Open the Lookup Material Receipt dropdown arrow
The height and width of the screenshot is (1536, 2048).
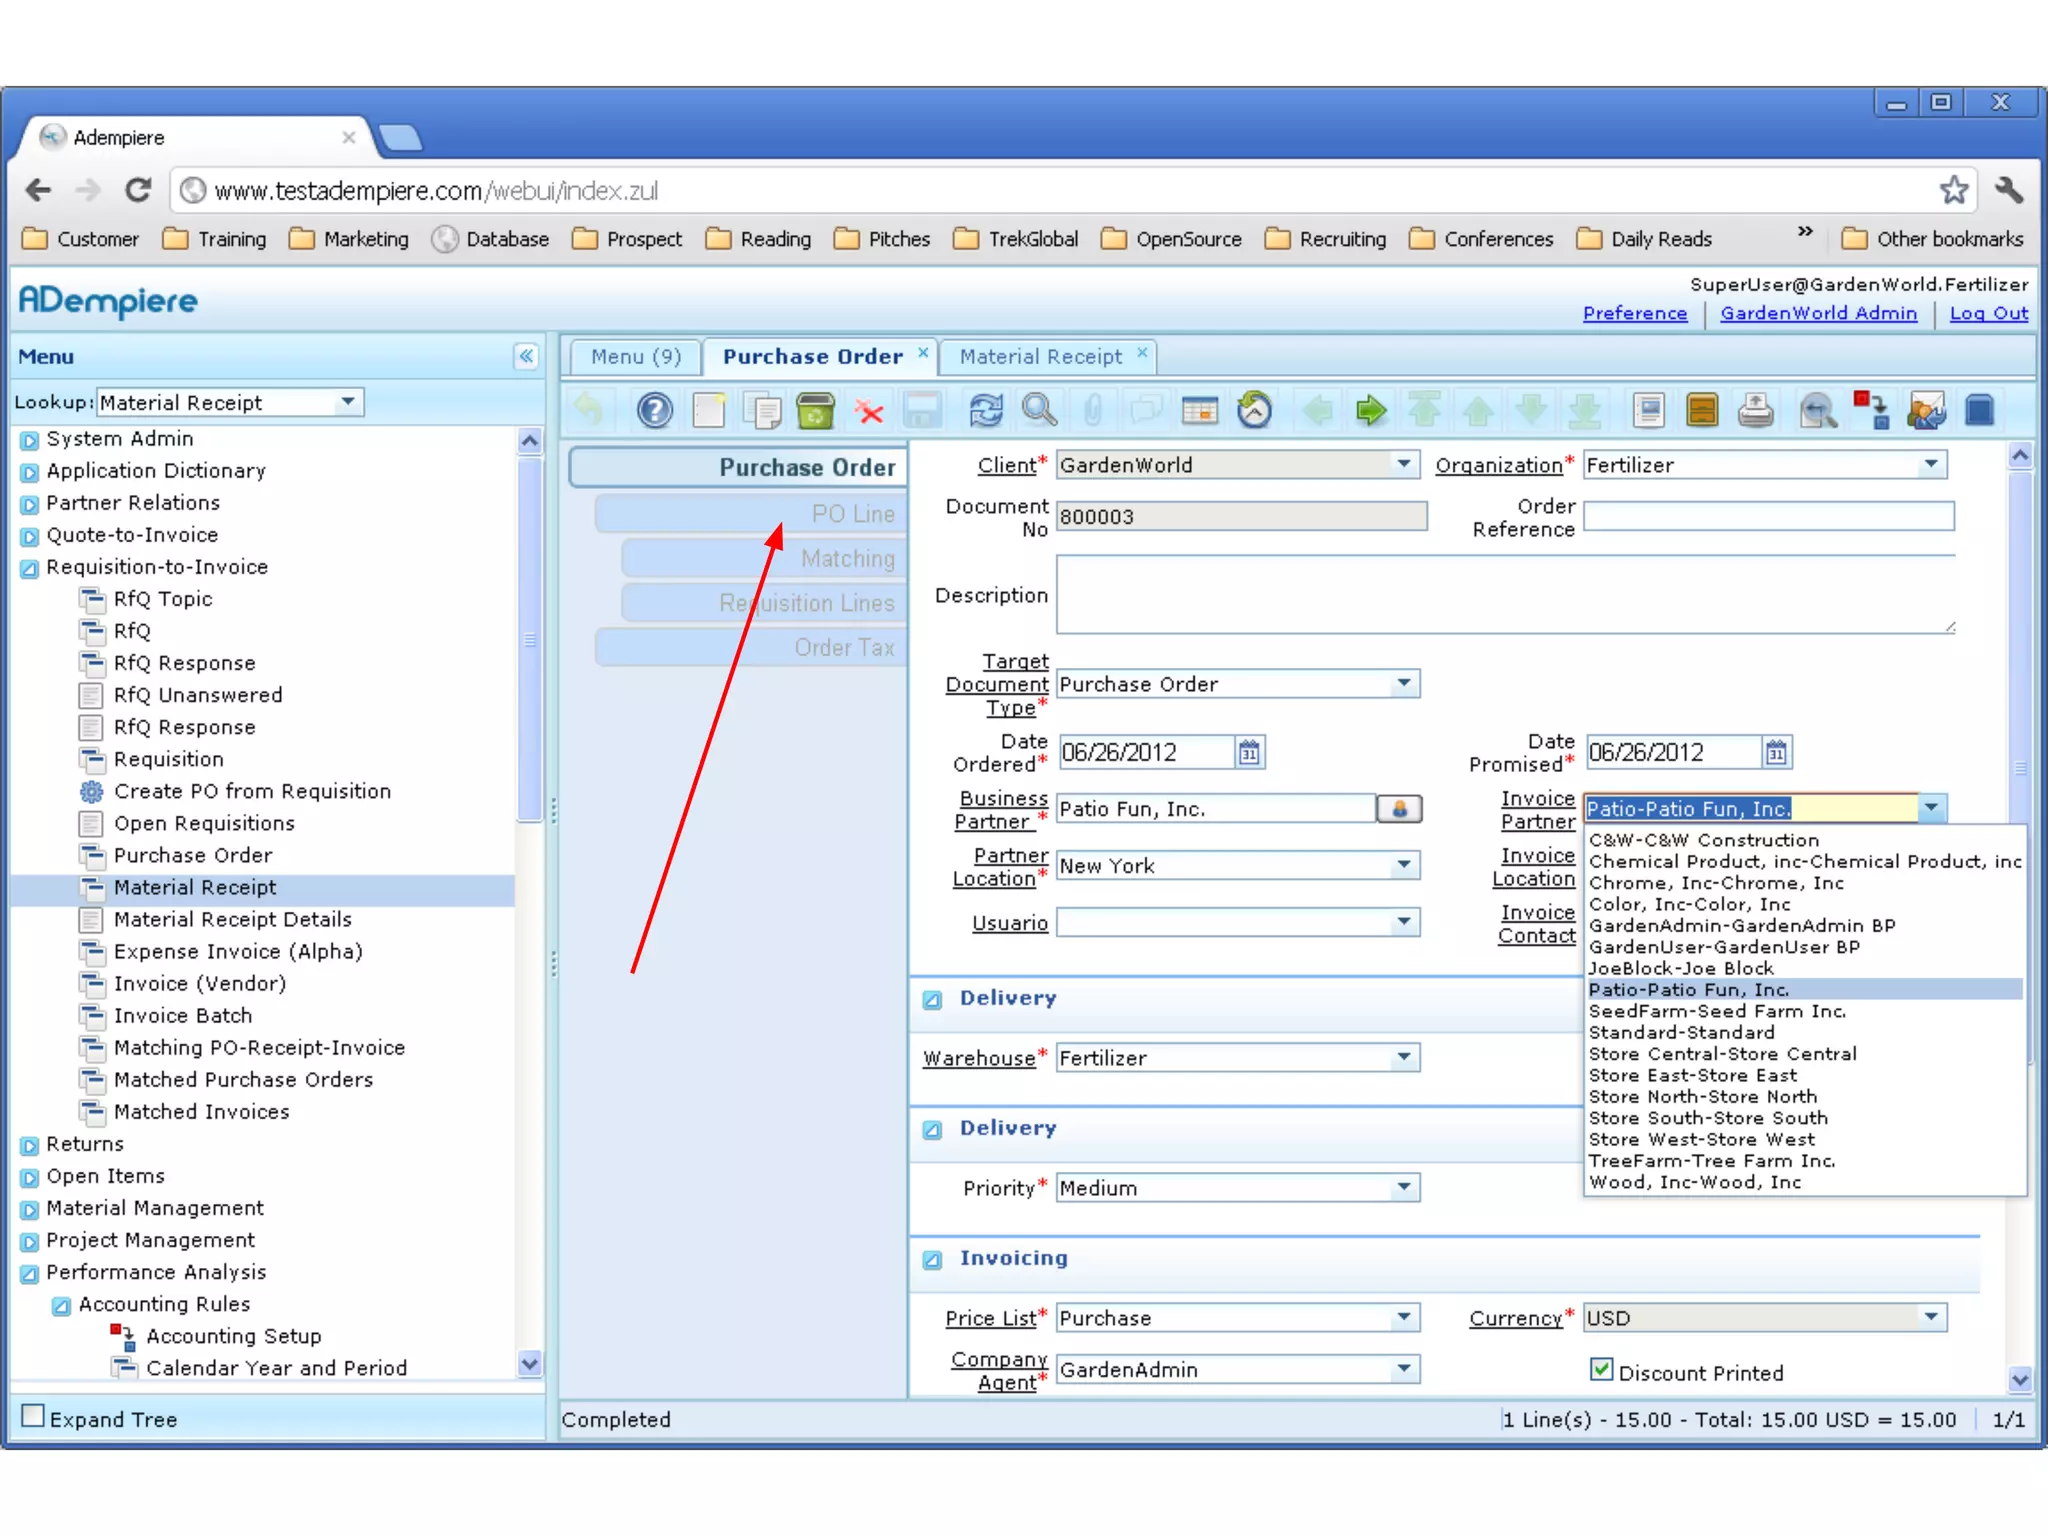pyautogui.click(x=348, y=402)
